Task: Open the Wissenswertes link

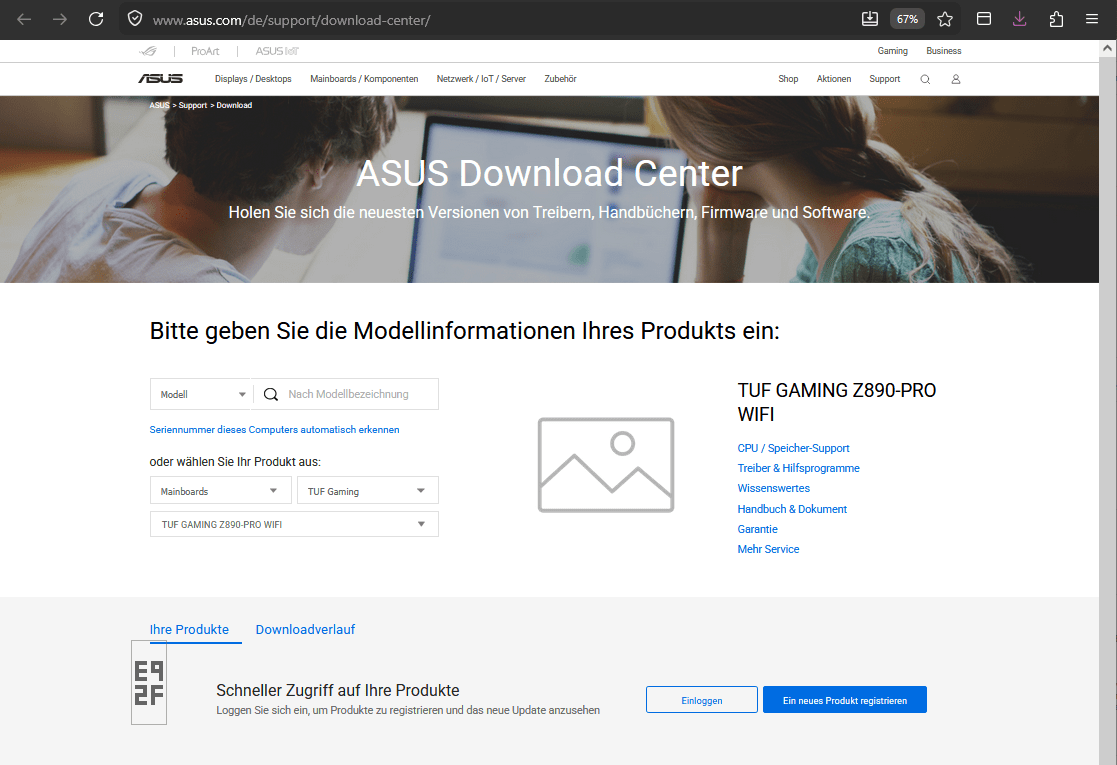Action: [773, 488]
